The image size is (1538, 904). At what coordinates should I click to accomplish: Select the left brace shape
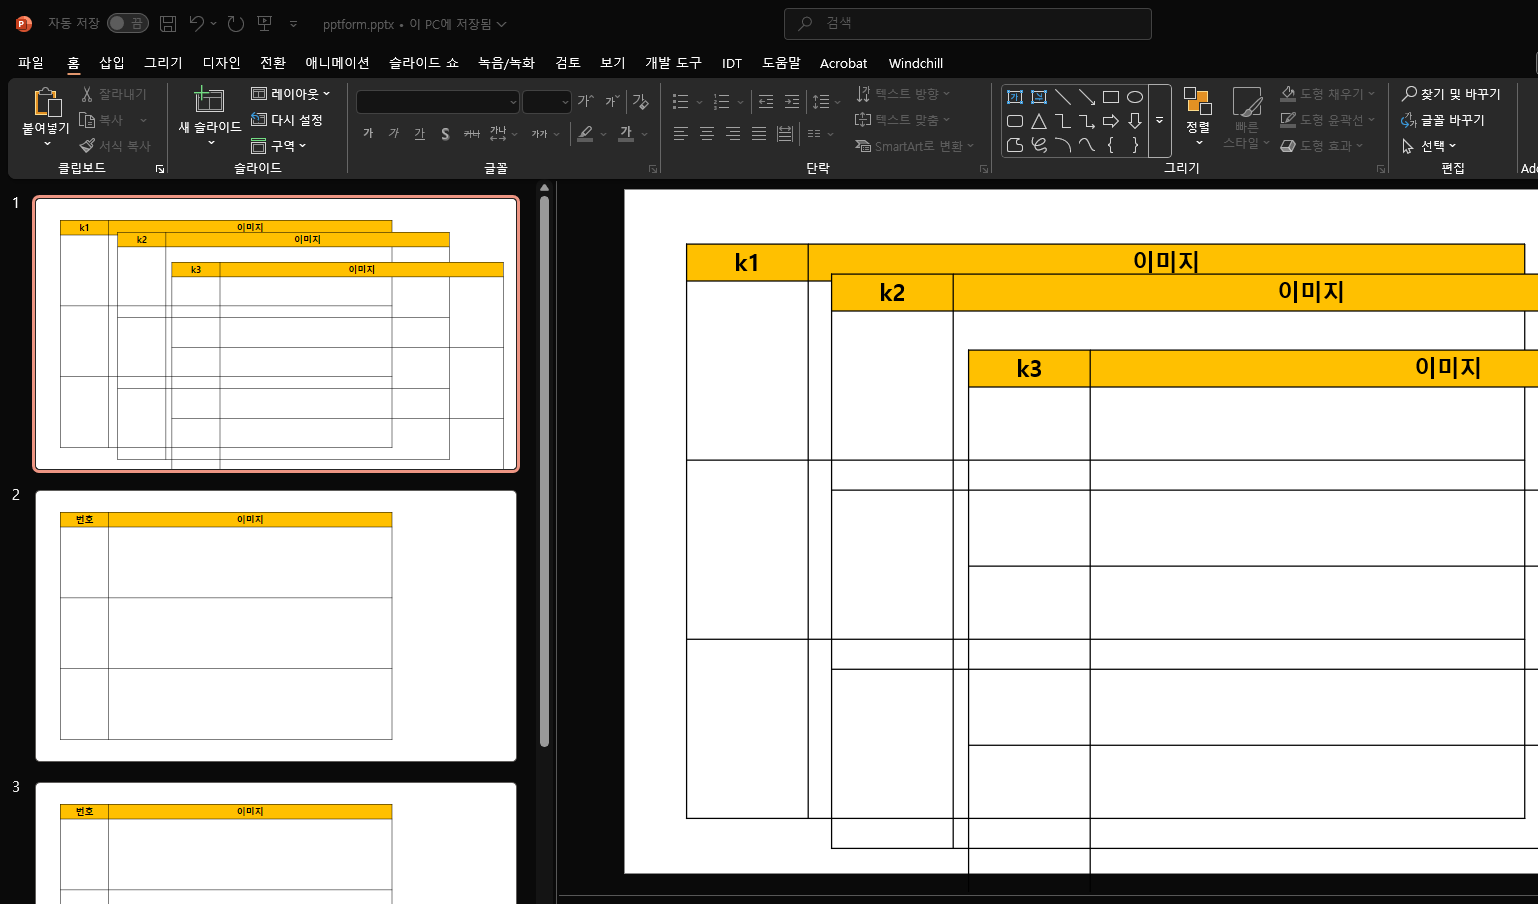[x=1111, y=145]
